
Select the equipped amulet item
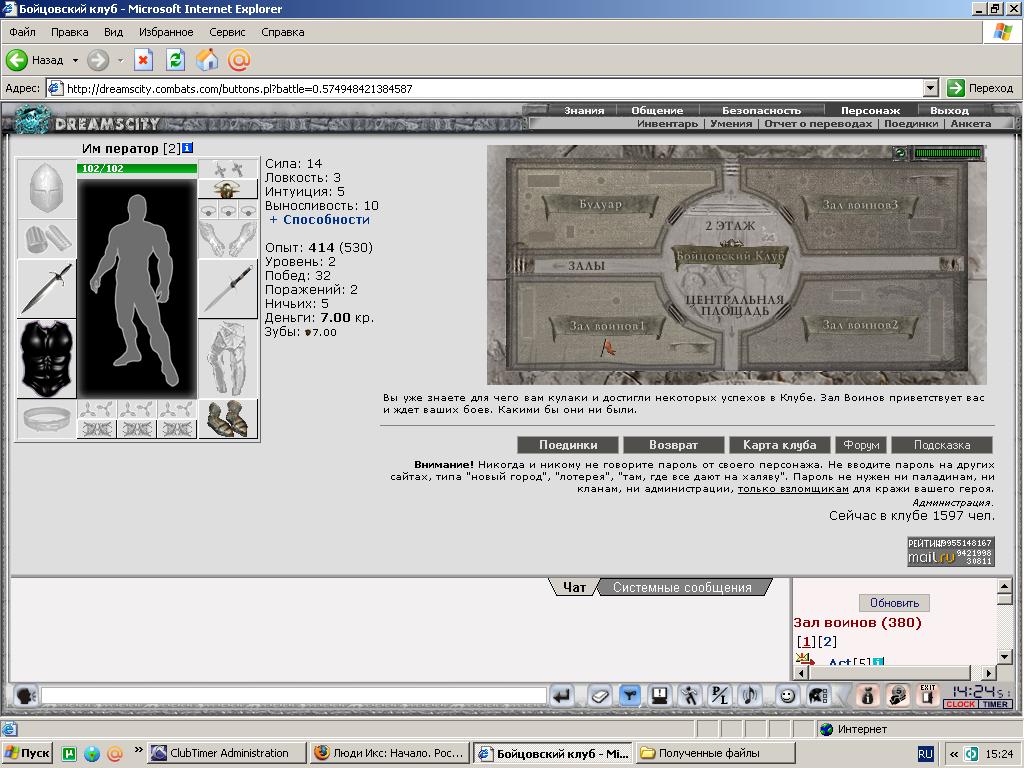tap(228, 189)
